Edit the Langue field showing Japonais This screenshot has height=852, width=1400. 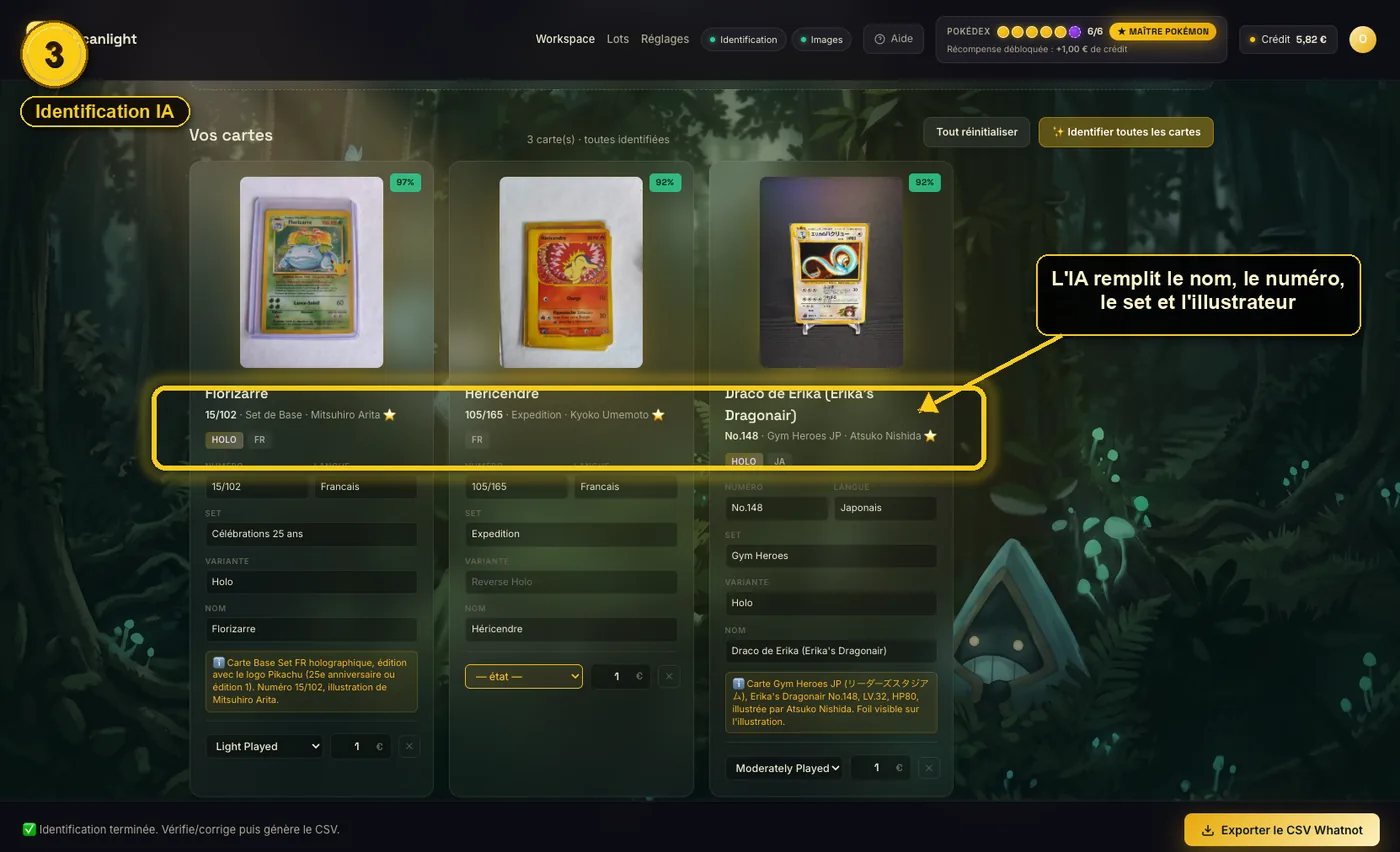point(885,508)
